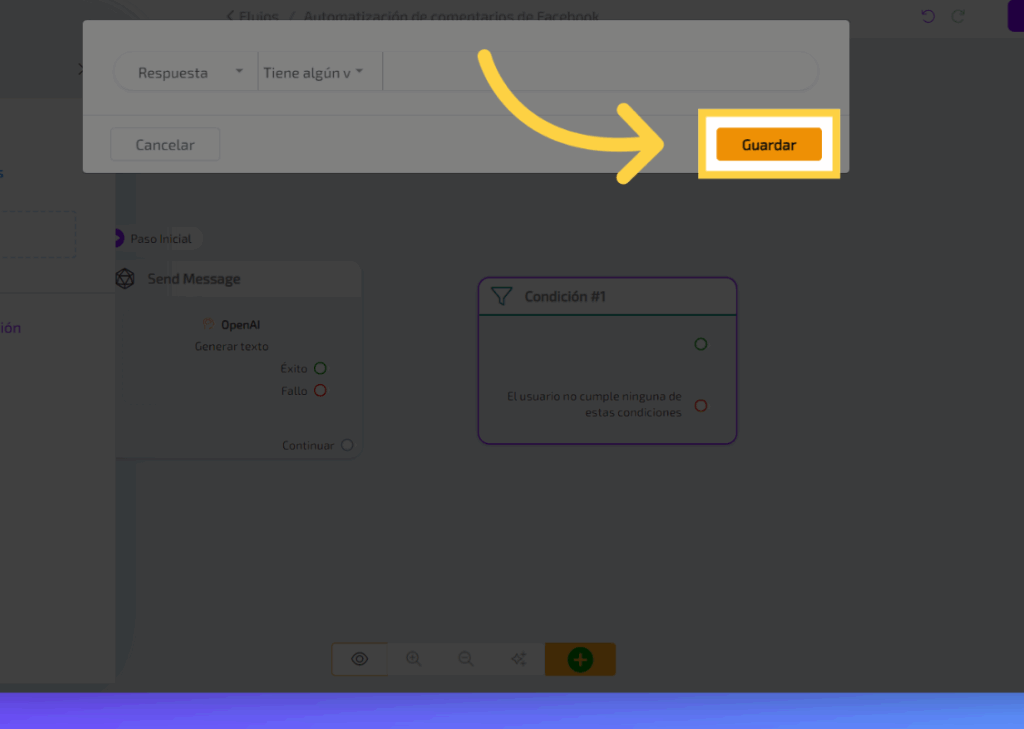Click the sparkle auto-arrange icon

[x=518, y=659]
